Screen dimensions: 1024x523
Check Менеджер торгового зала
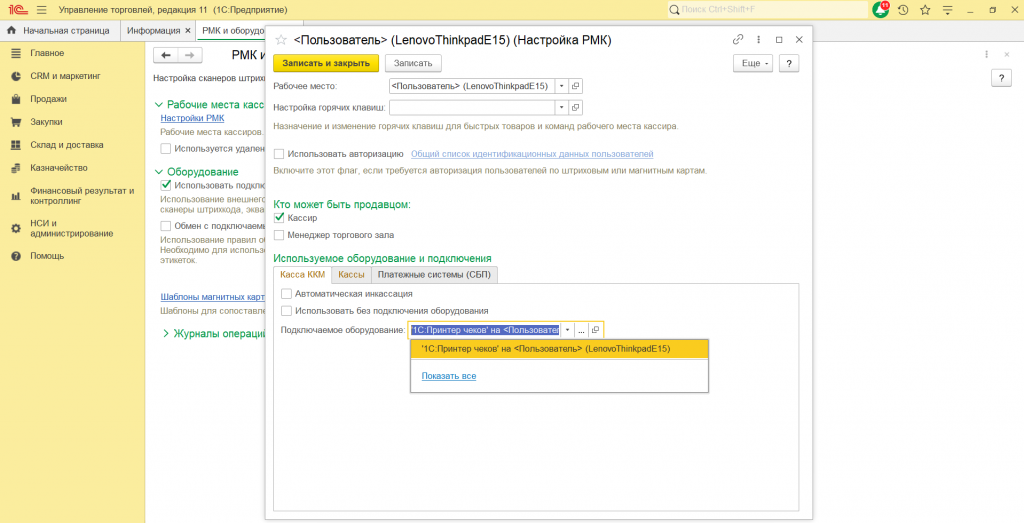coord(279,234)
